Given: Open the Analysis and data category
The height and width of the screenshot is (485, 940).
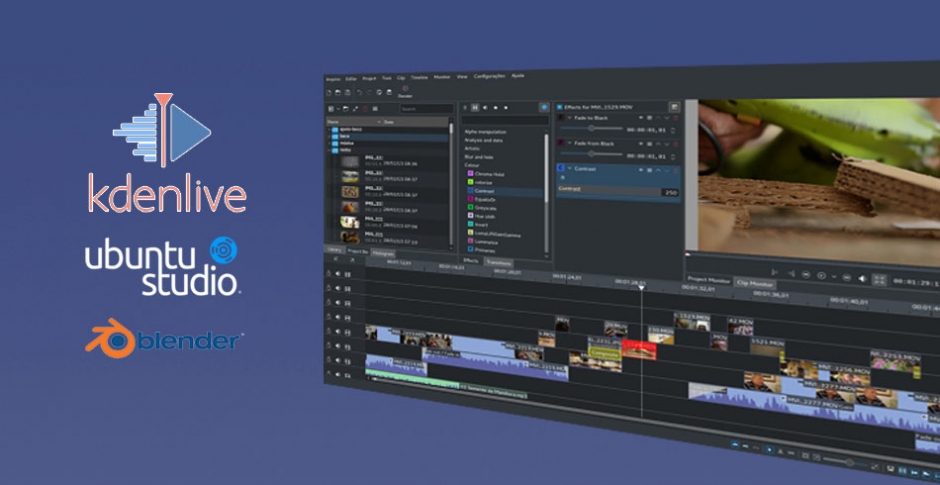Looking at the screenshot, I should pyautogui.click(x=483, y=140).
